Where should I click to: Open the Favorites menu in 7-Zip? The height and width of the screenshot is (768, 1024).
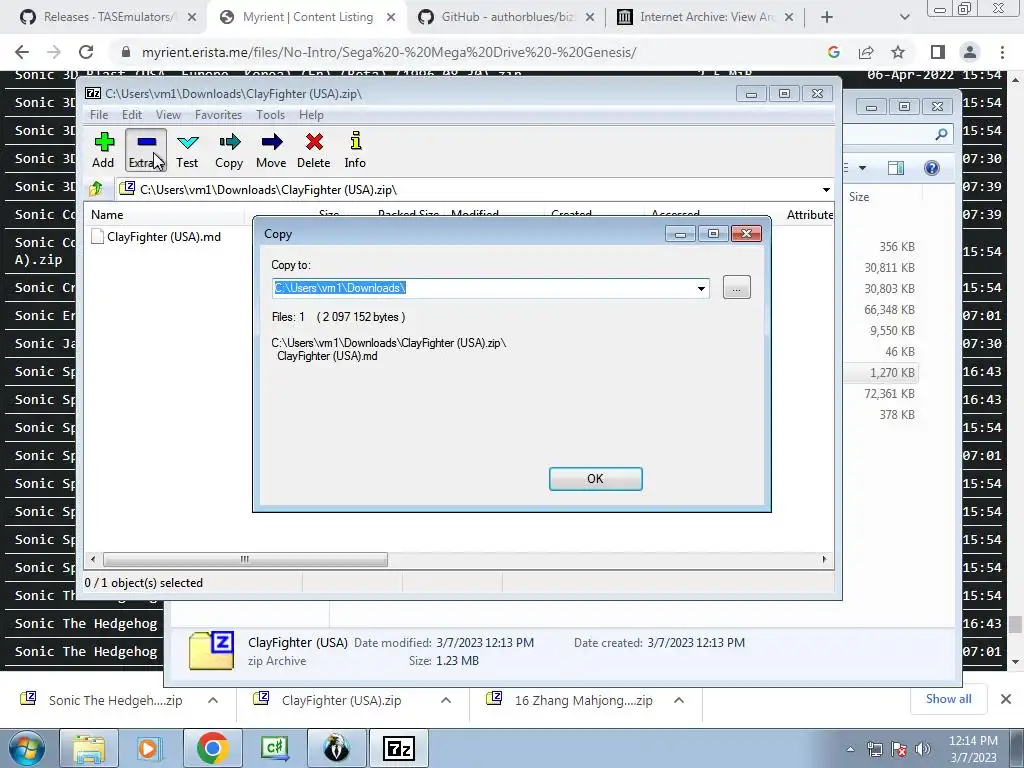pos(218,115)
